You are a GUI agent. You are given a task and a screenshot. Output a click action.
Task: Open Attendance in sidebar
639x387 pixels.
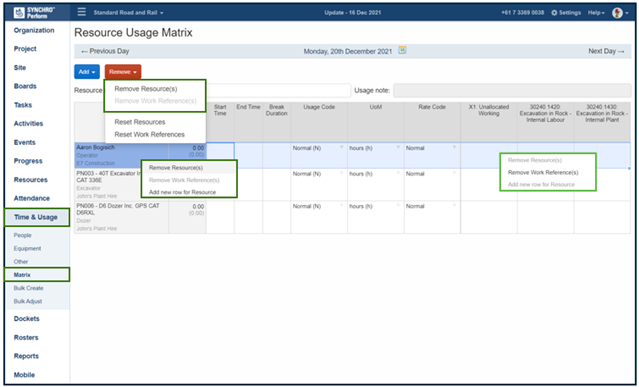click(32, 198)
